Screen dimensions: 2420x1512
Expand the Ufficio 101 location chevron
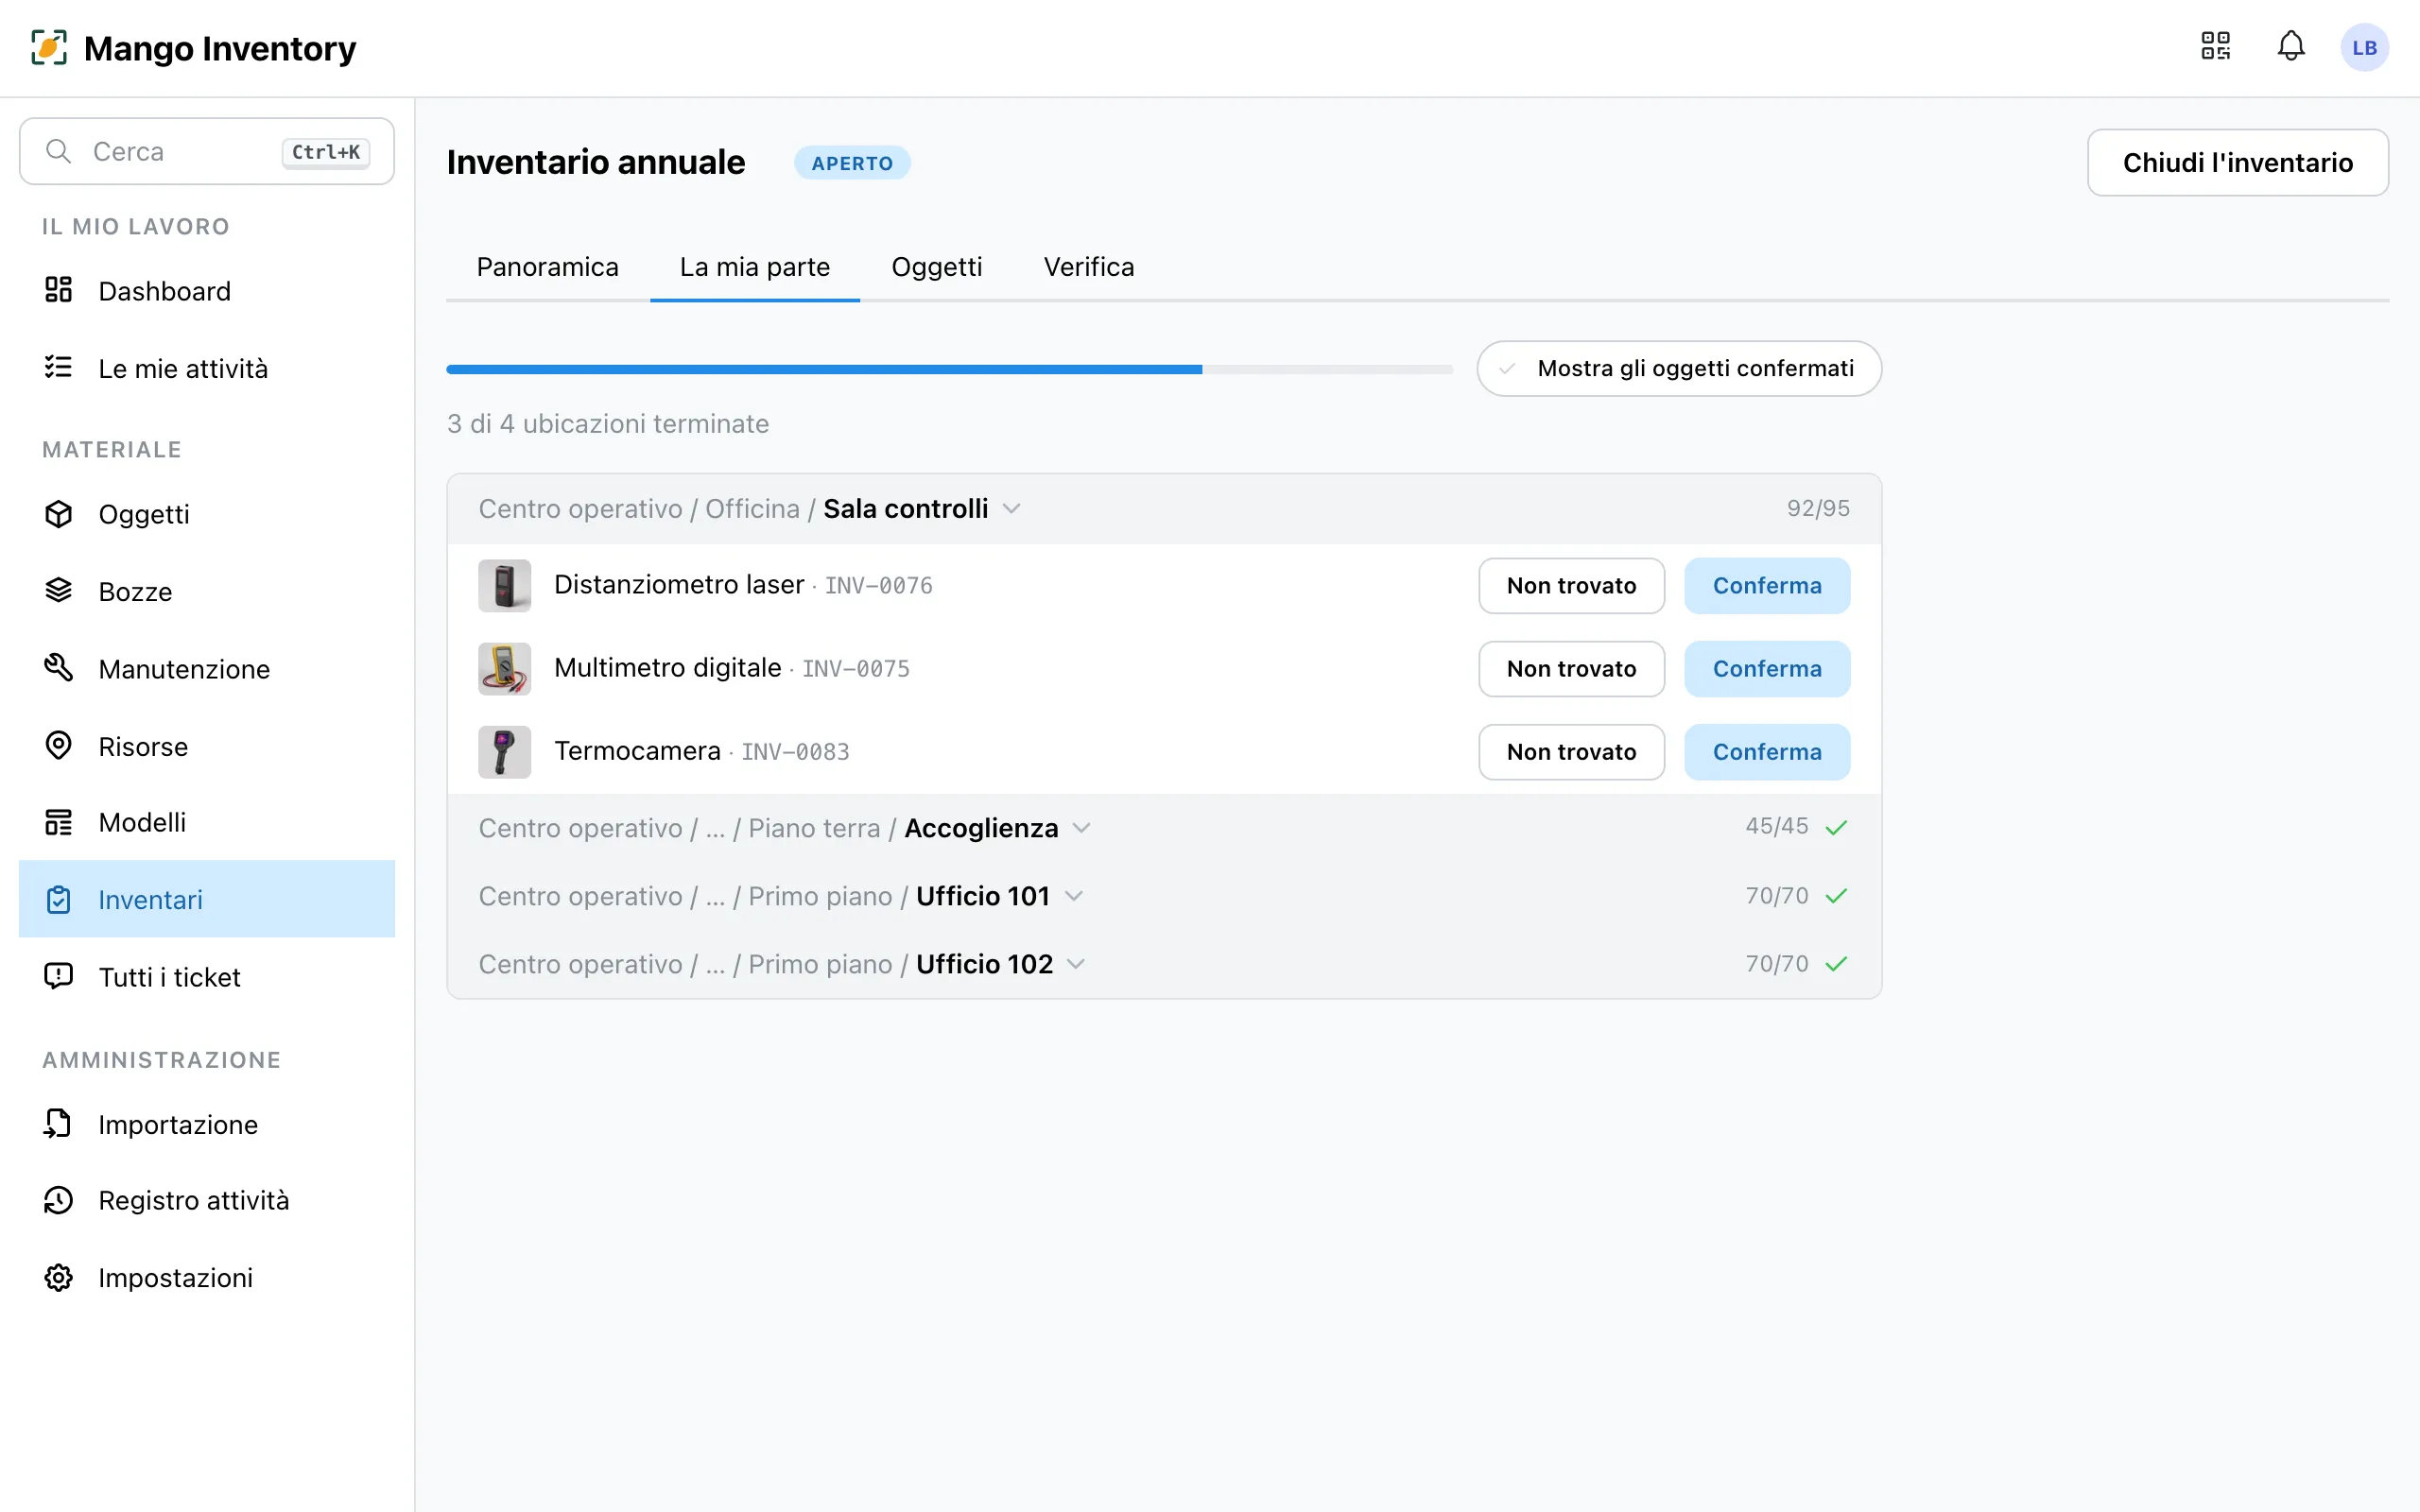coord(1074,896)
